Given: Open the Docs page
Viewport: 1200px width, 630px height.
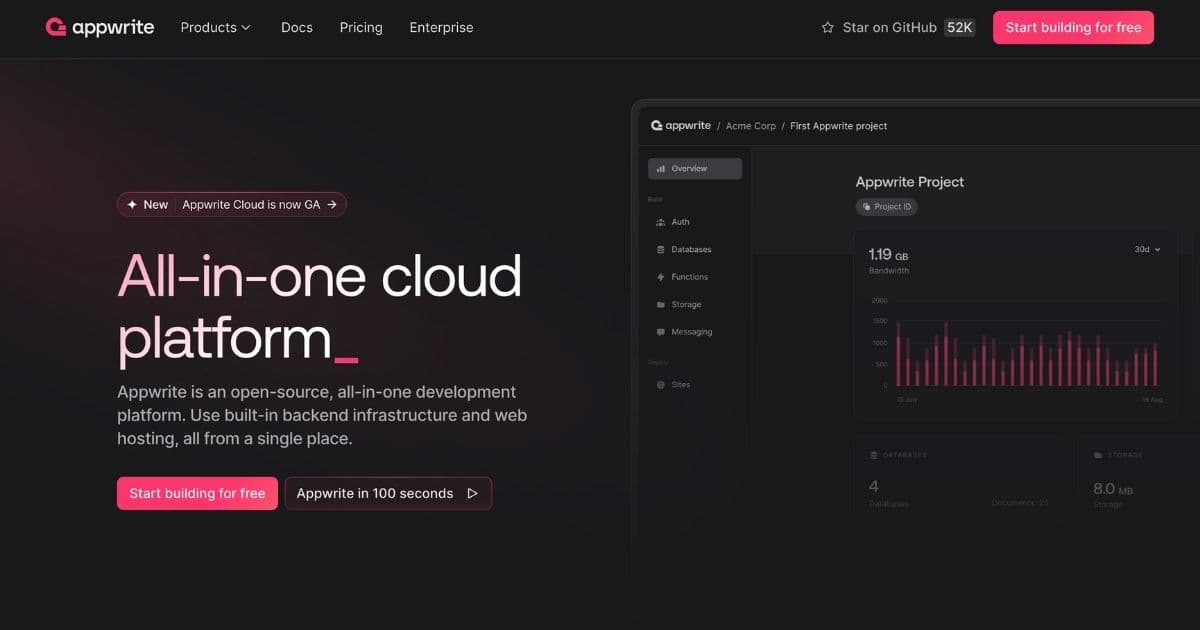Looking at the screenshot, I should point(296,27).
